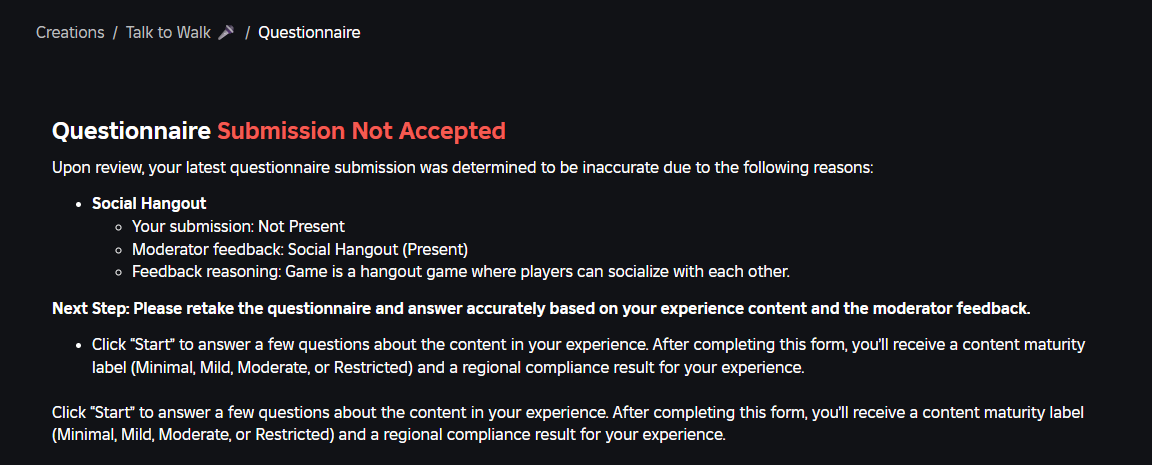Click the slash separator after Creations

click(115, 32)
